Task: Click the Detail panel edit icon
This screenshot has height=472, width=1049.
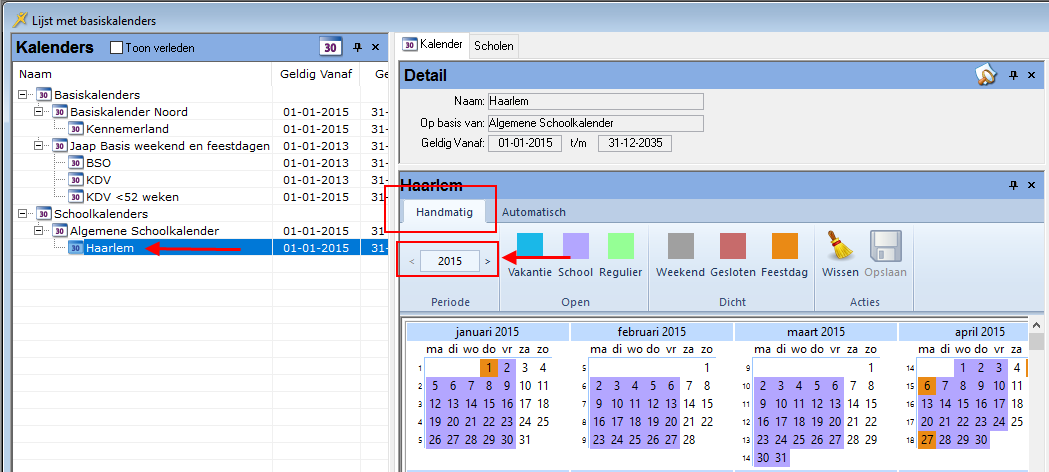Action: [985, 76]
